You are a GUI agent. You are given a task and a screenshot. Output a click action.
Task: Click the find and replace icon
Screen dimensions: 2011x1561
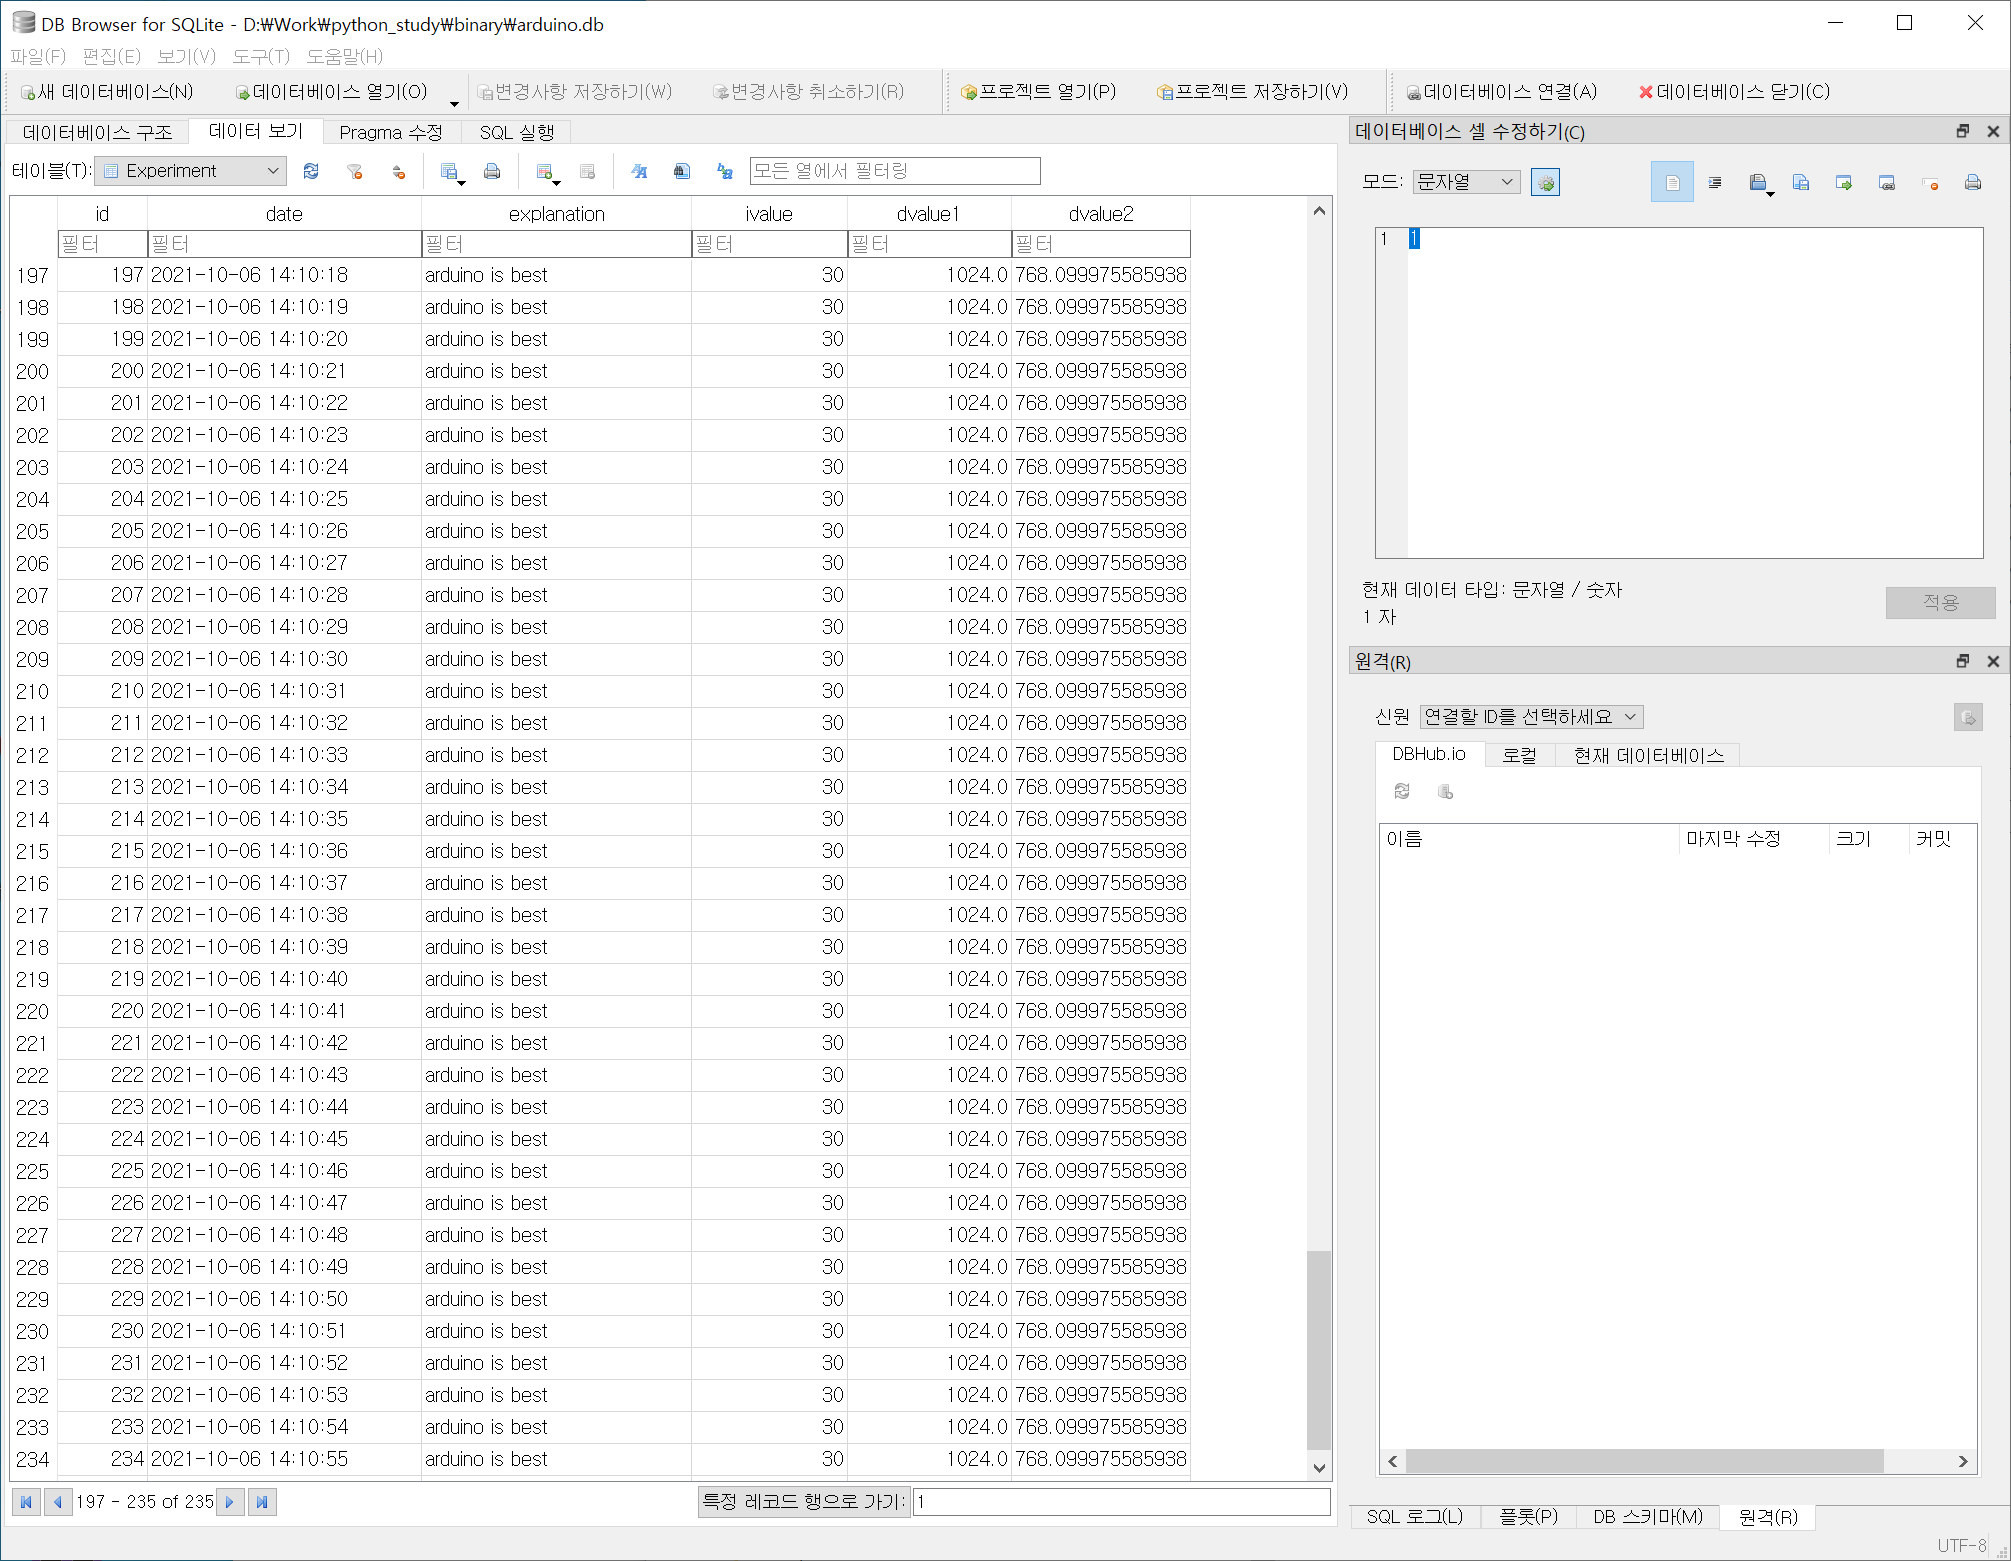point(725,171)
